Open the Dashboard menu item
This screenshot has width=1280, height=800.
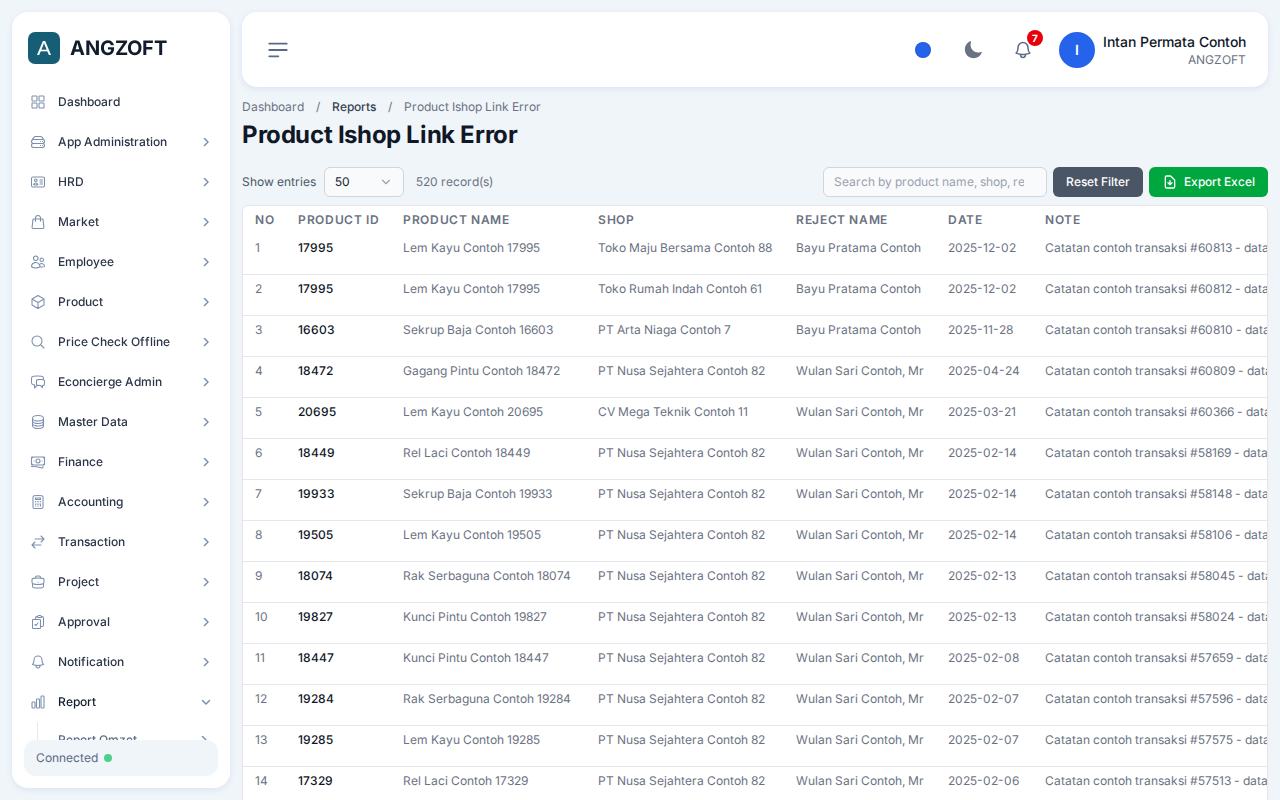[x=121, y=102]
